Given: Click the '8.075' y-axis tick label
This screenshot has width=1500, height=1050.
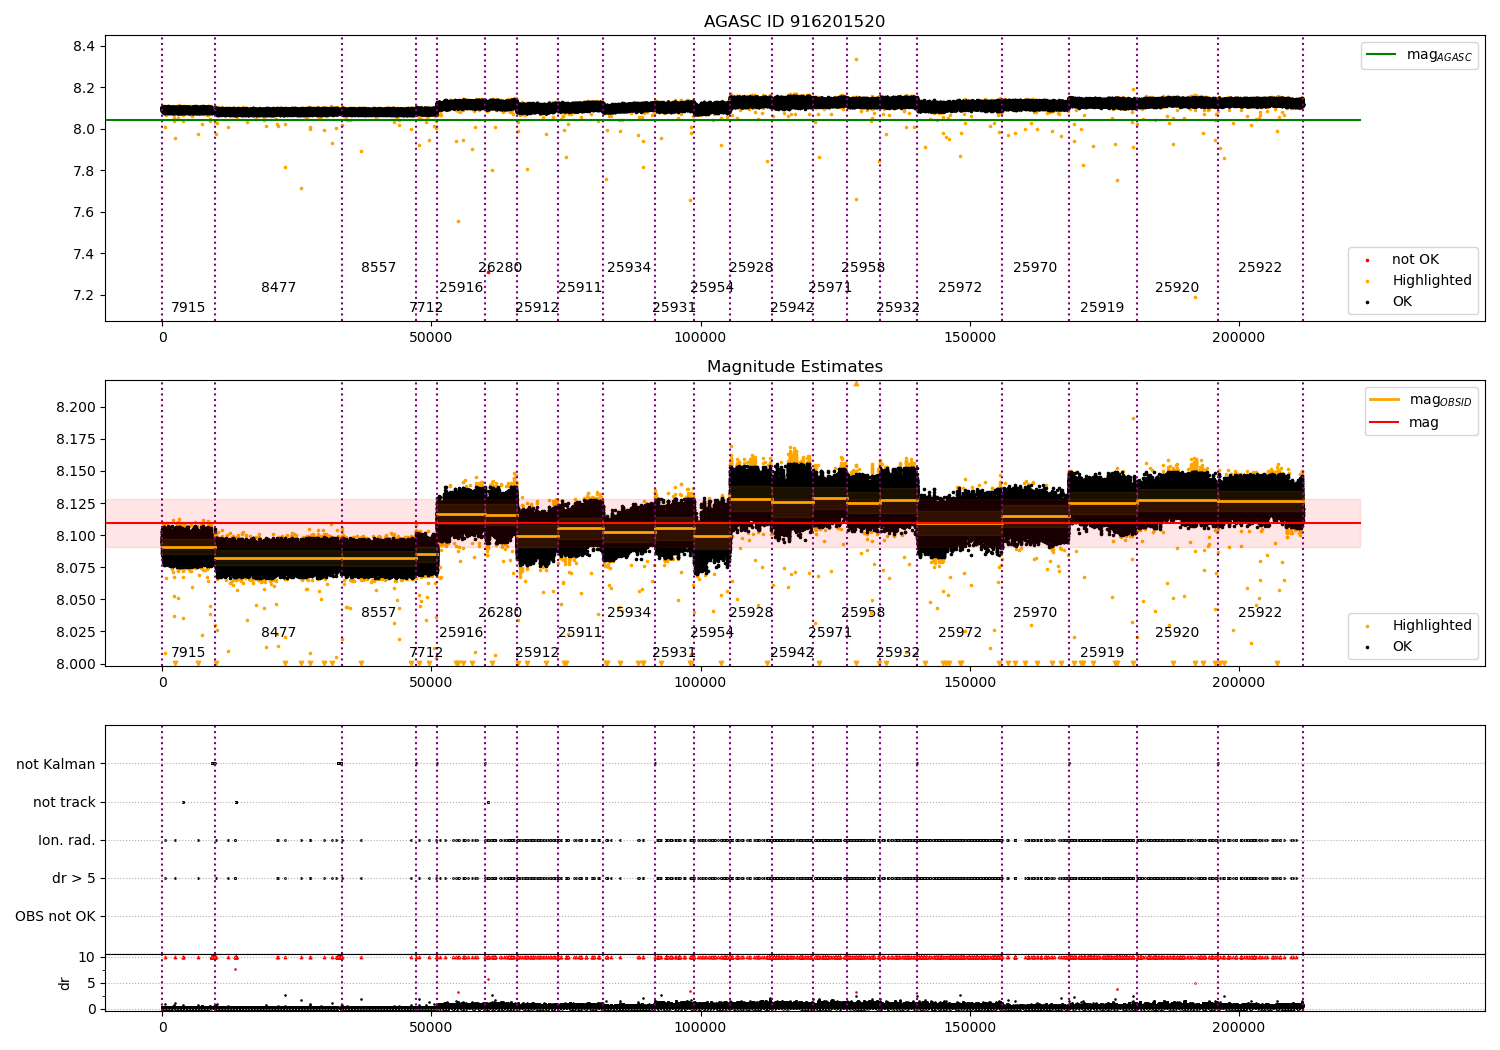Looking at the screenshot, I should 76,568.
